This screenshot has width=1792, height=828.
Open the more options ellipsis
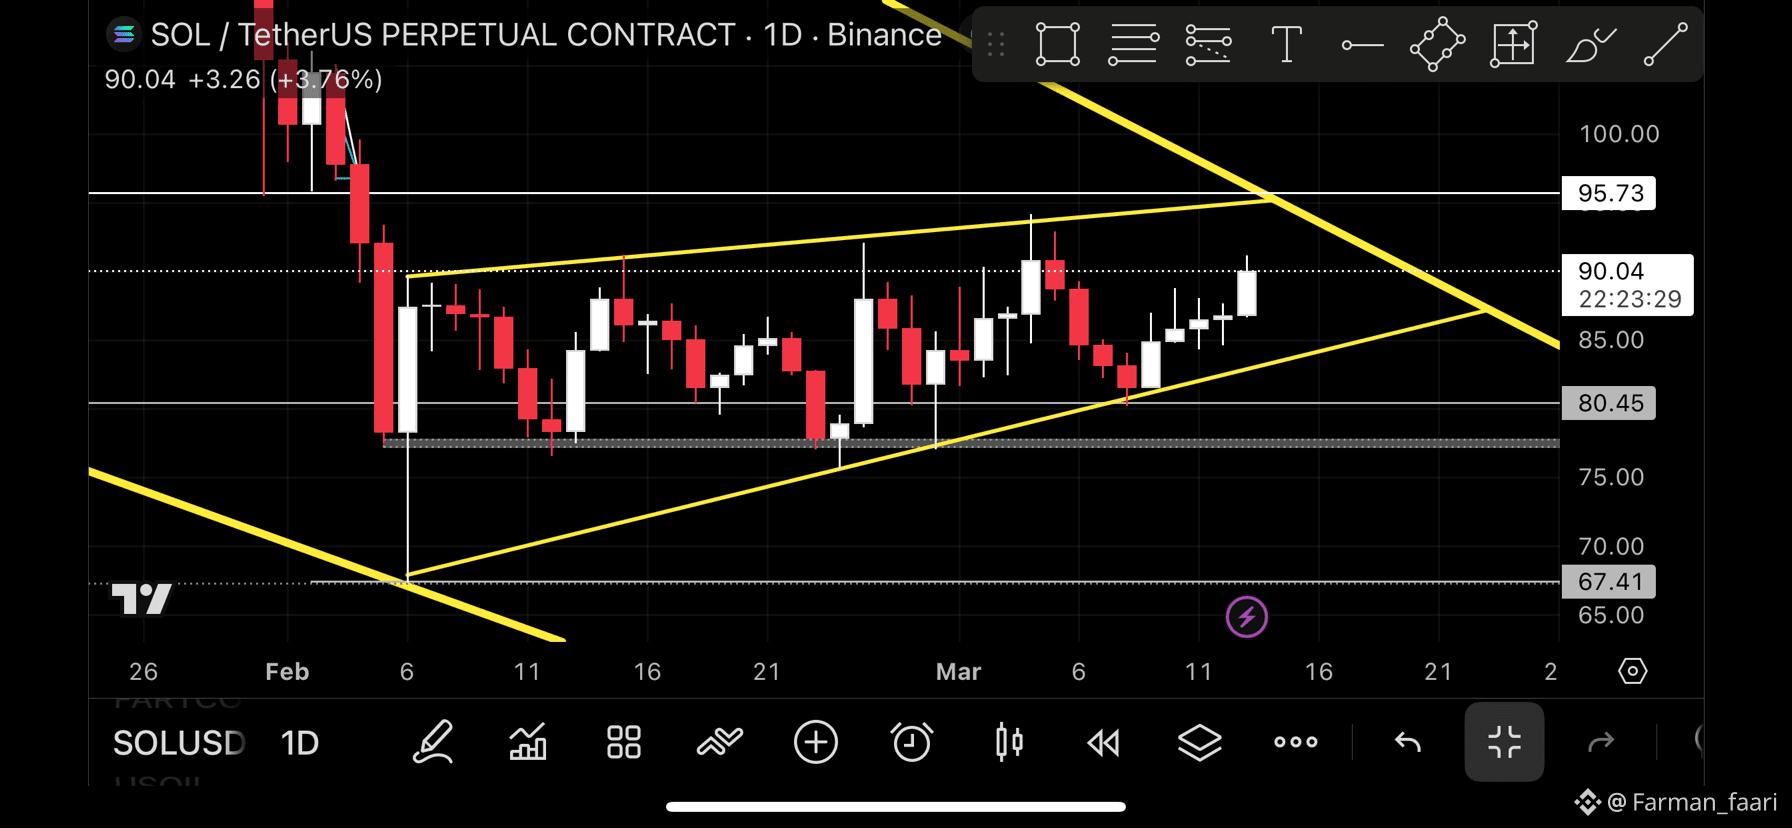pos(1296,742)
